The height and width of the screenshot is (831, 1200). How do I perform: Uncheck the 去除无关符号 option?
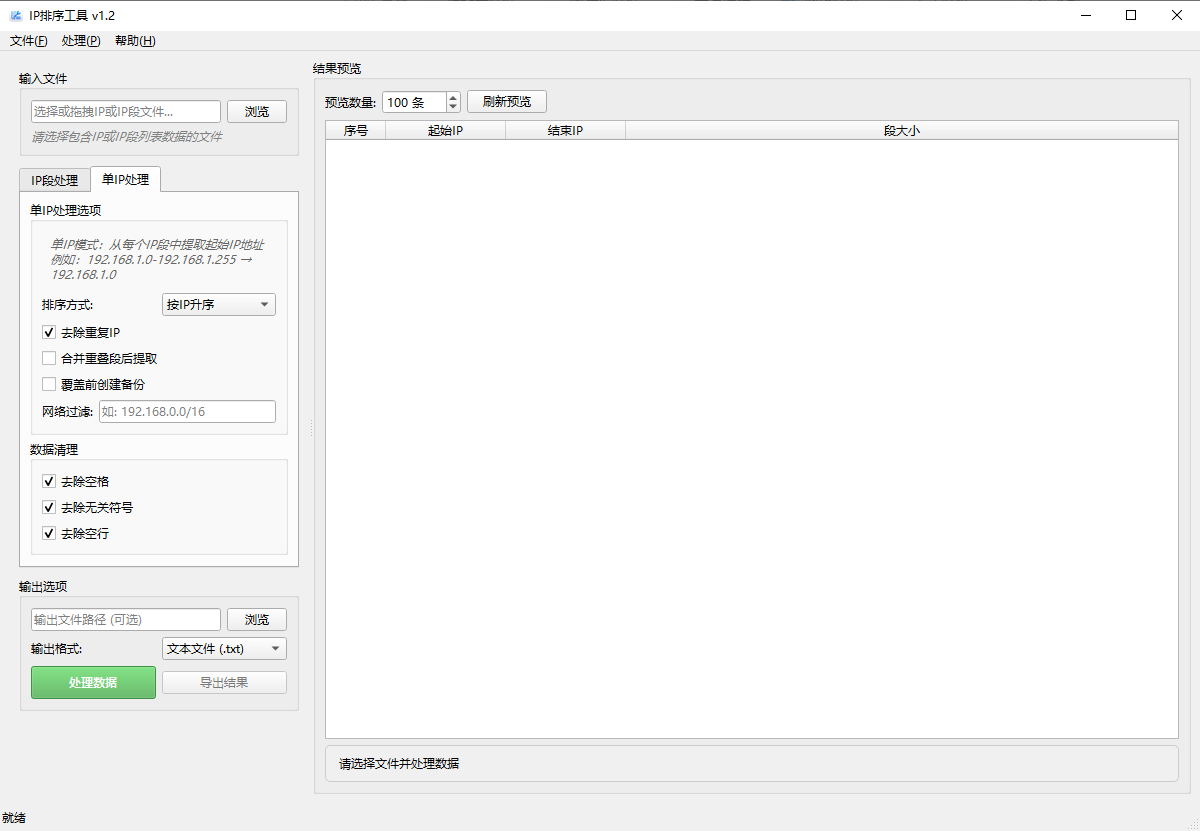[x=49, y=507]
